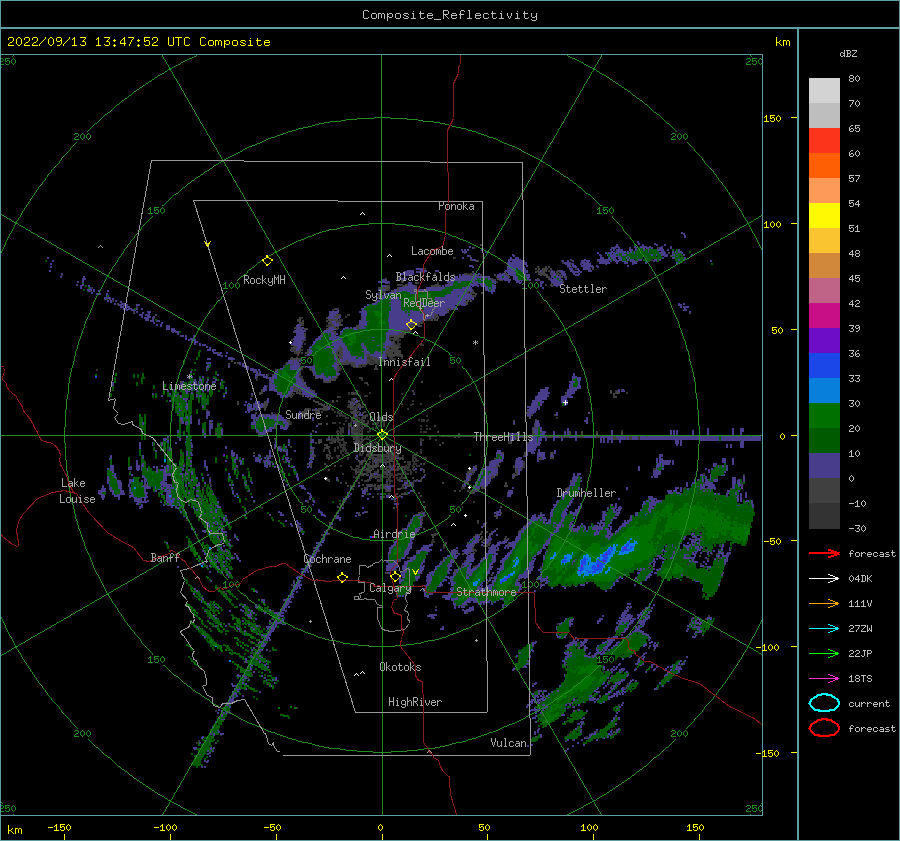Click the Drumheller city label
Image resolution: width=900 pixels, height=841 pixels.
pos(586,493)
